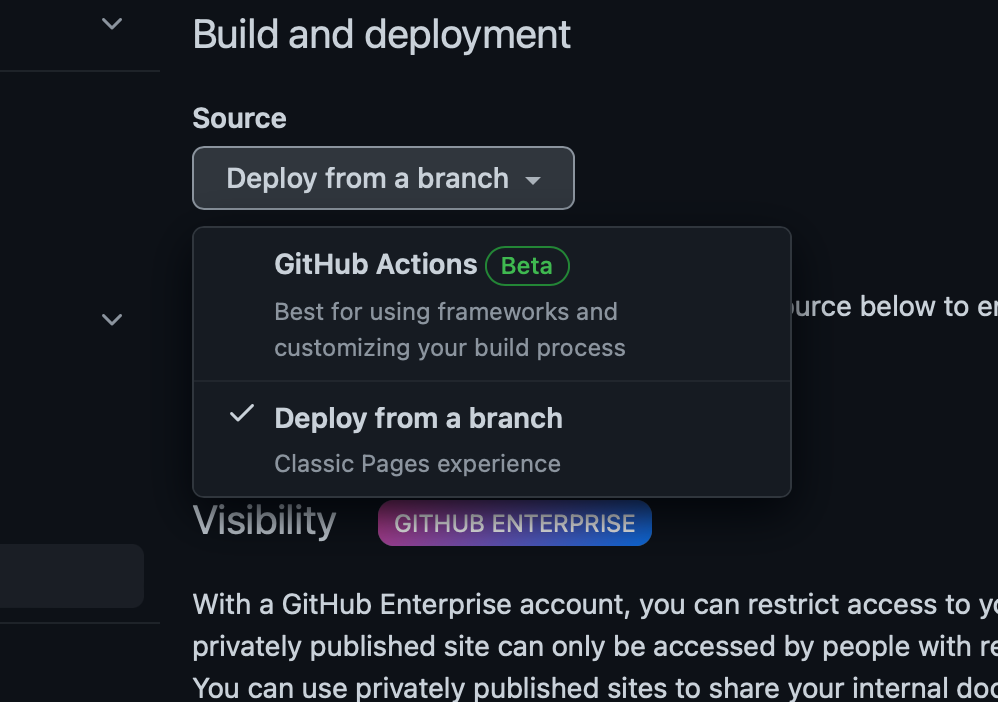The width and height of the screenshot is (998, 702).
Task: Click the Best for using frameworks description
Action: click(450, 330)
